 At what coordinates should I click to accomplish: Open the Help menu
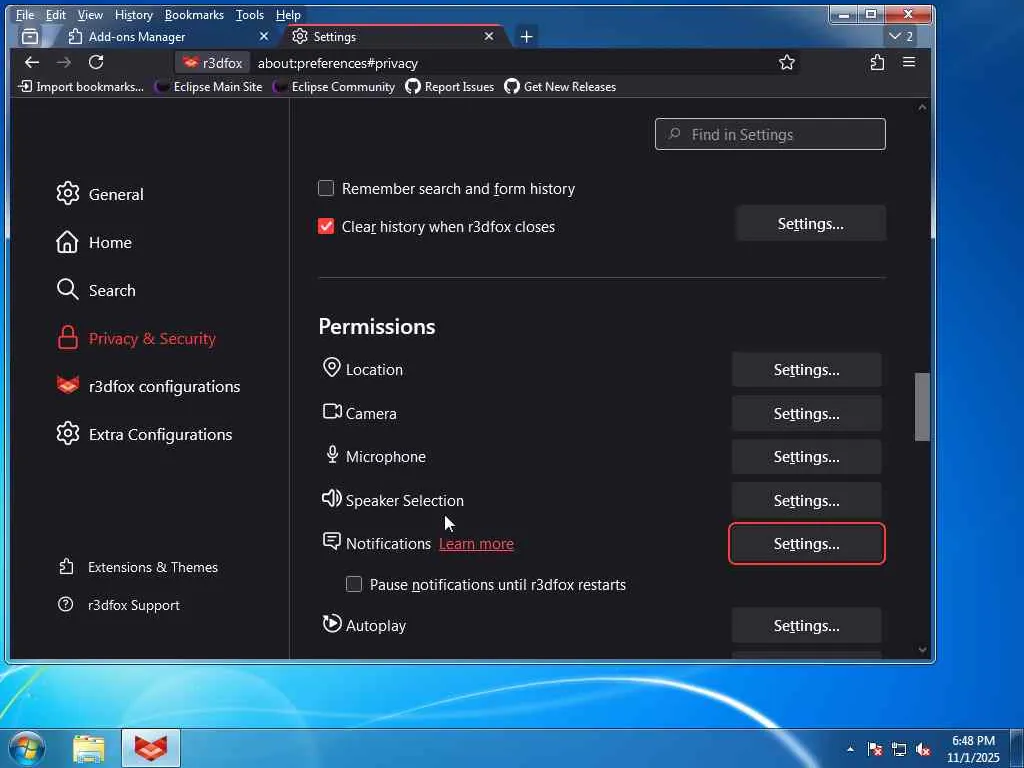(x=288, y=14)
